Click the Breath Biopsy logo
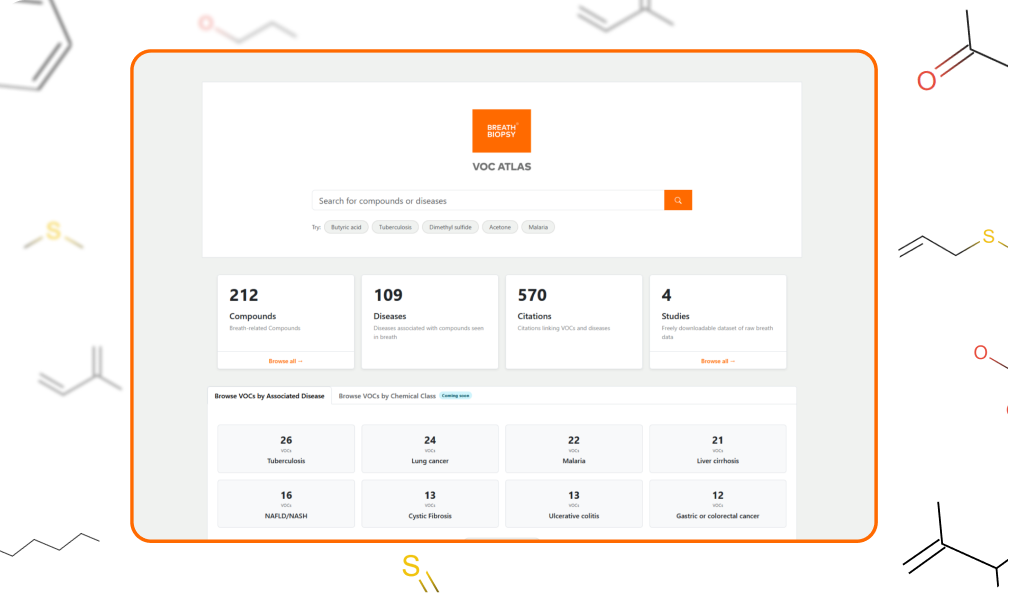 pos(501,131)
